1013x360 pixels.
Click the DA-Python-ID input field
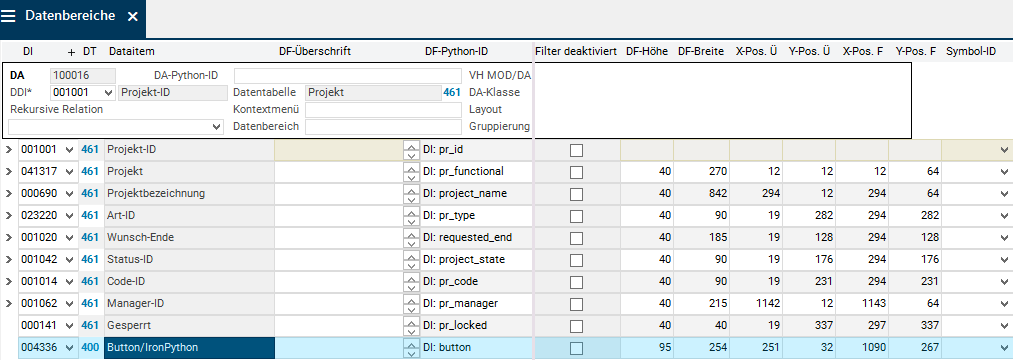(x=348, y=76)
